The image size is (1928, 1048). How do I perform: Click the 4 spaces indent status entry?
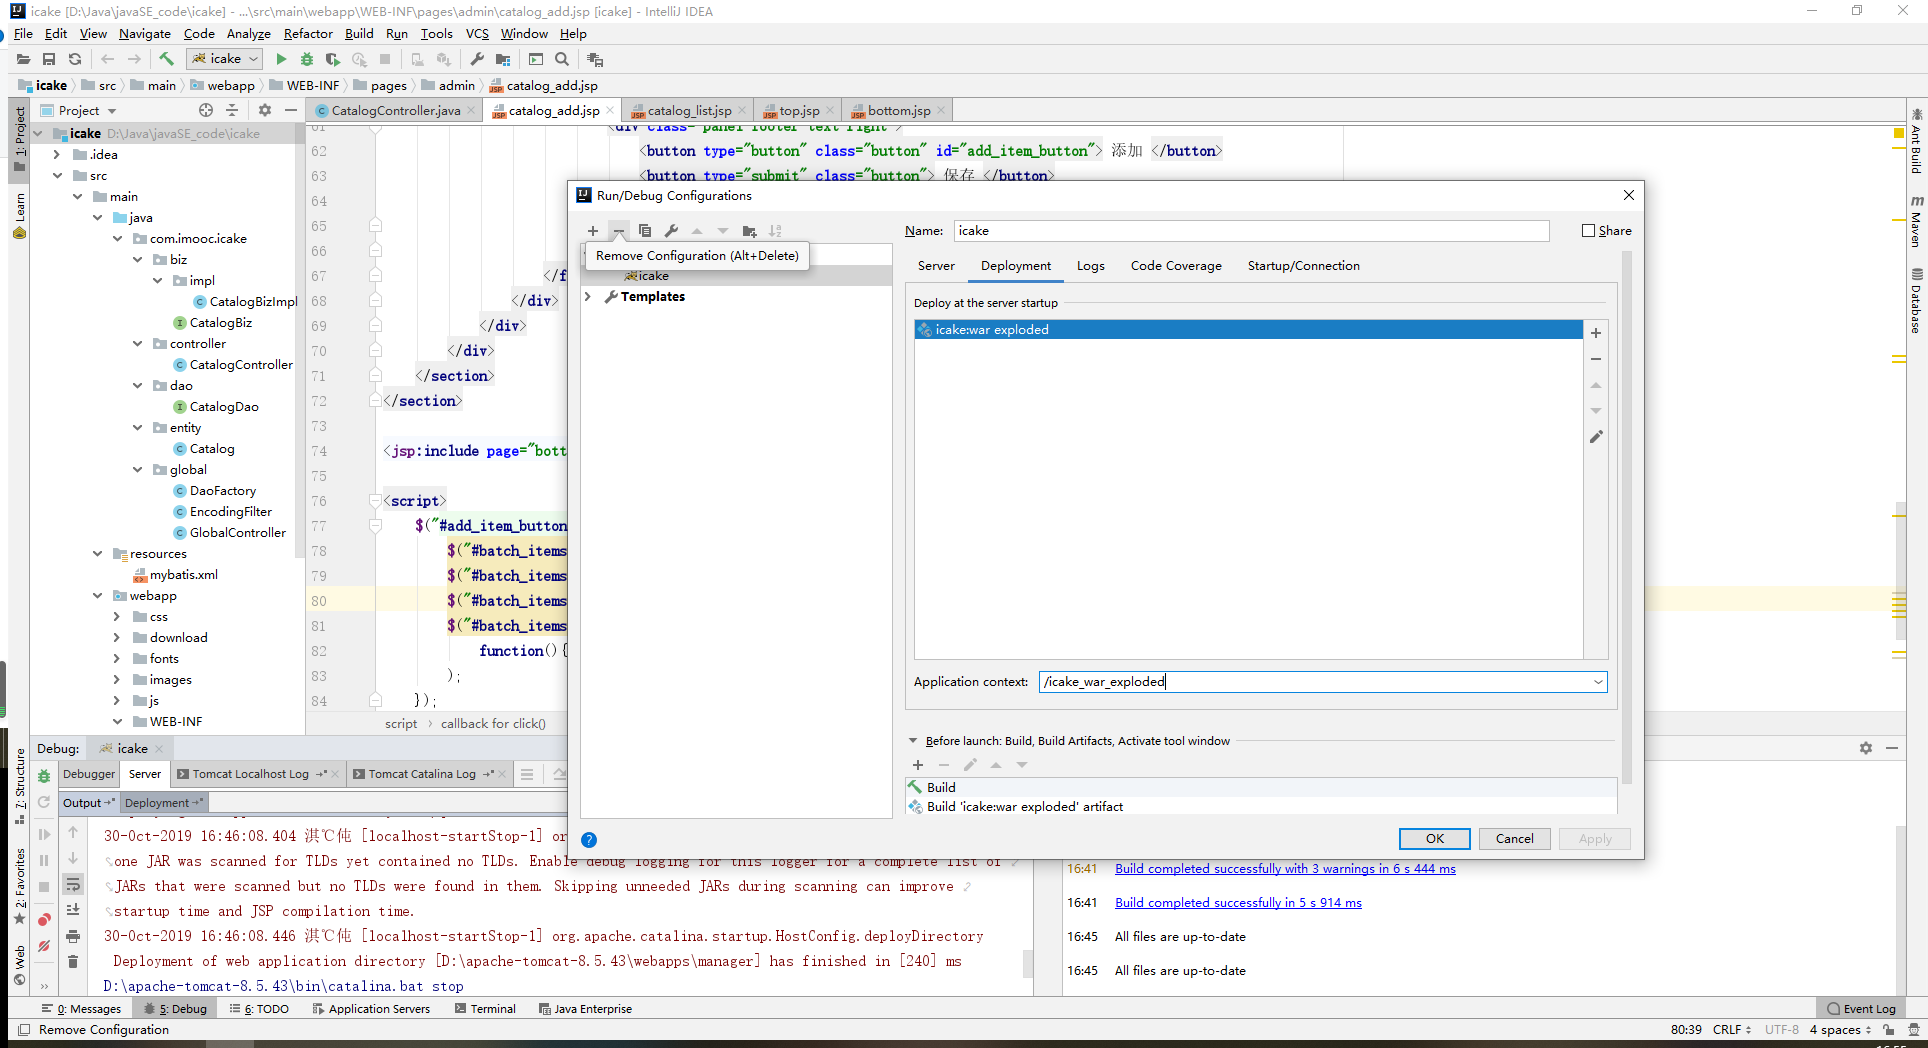pyautogui.click(x=1840, y=1029)
